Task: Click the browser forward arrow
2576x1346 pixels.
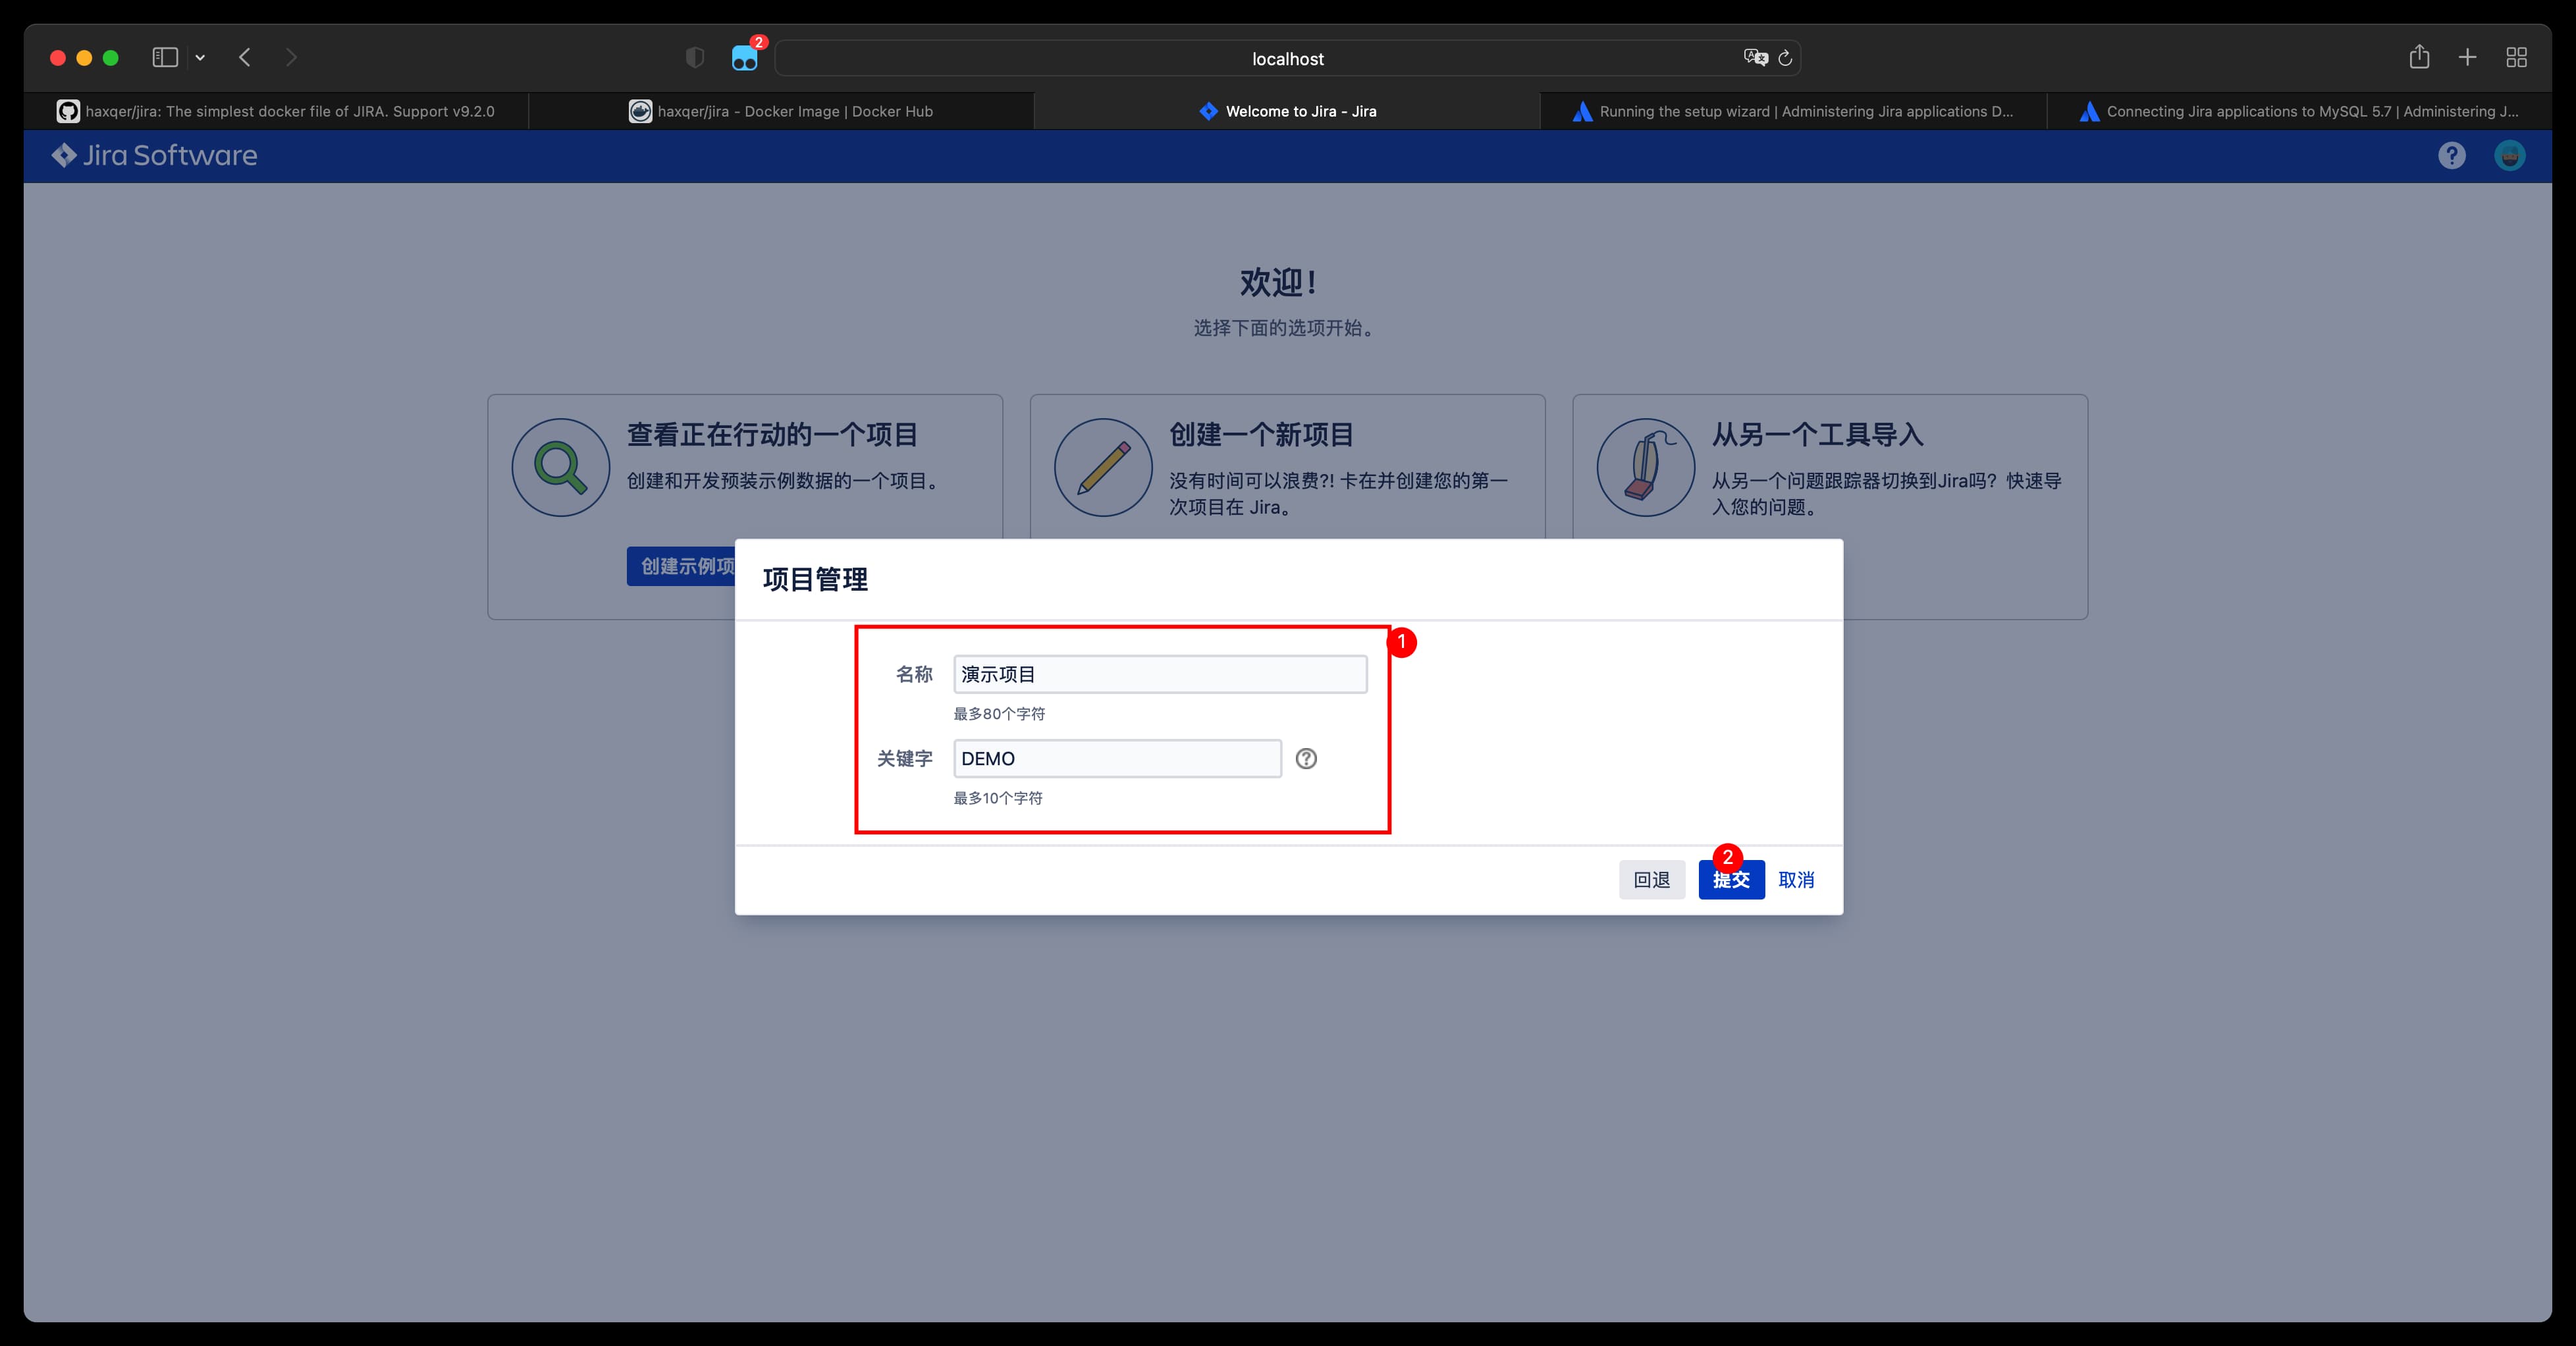Action: (x=291, y=57)
